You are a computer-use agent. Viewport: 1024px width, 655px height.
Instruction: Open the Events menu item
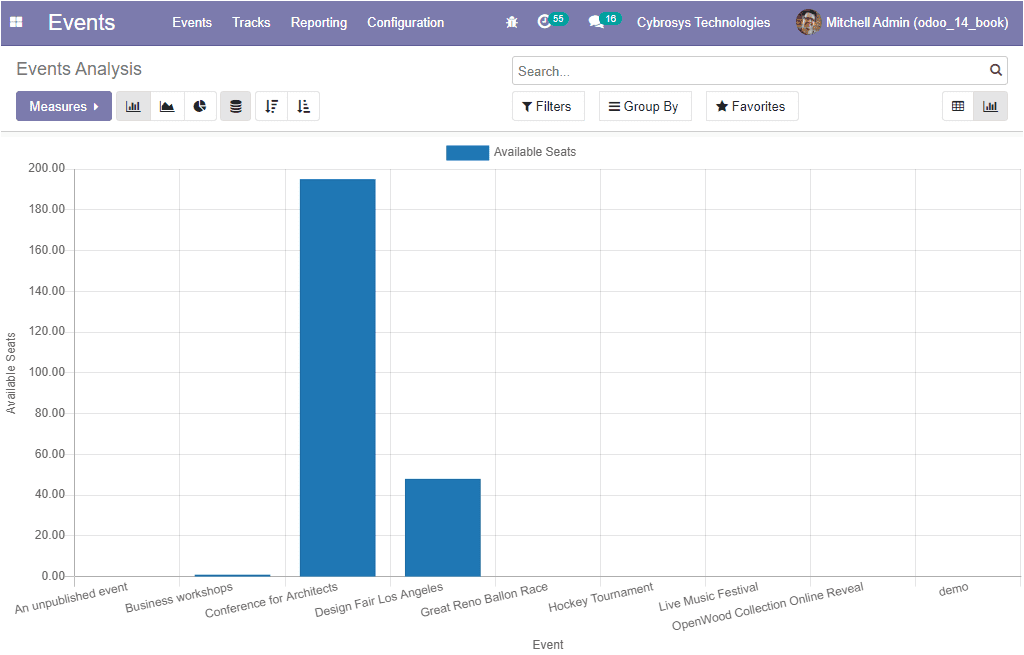(192, 22)
